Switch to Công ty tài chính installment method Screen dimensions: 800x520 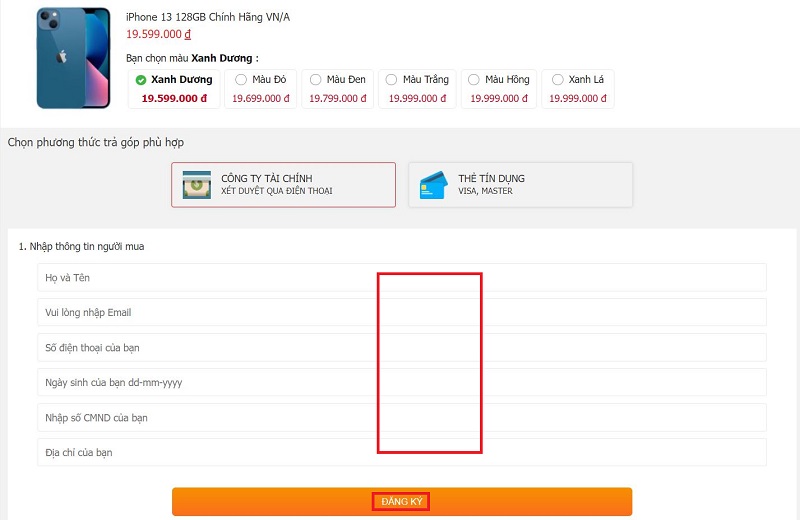coord(284,185)
